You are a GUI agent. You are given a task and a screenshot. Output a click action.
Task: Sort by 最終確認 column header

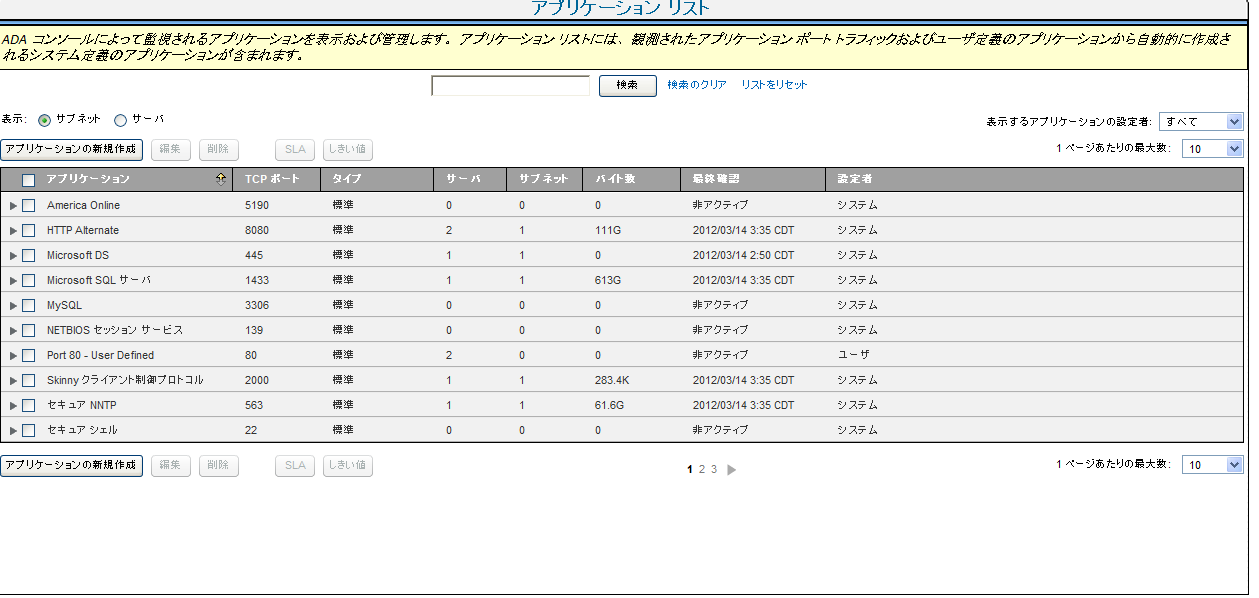716,179
